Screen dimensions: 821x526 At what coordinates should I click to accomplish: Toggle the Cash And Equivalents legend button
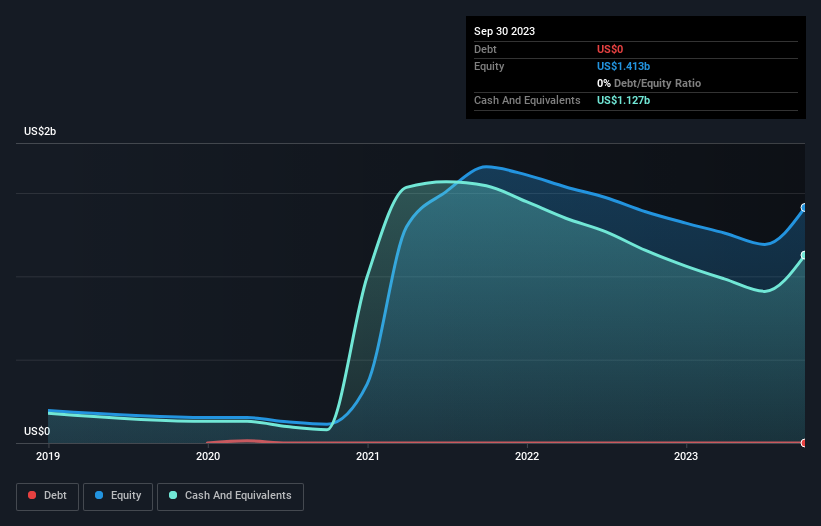tap(230, 496)
